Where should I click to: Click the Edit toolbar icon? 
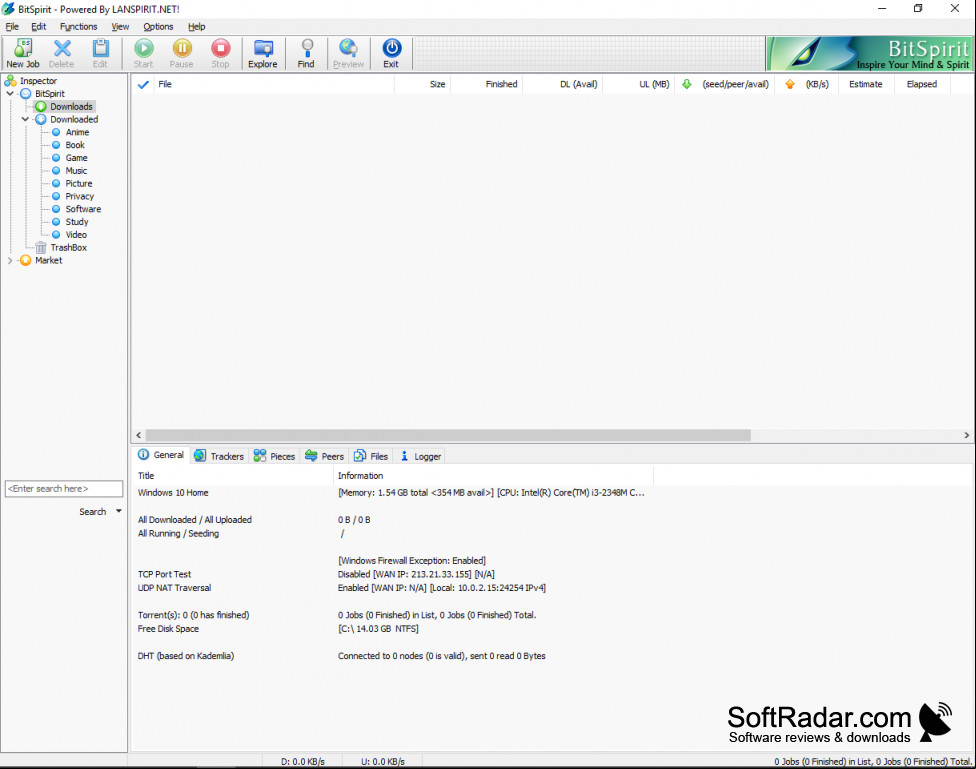100,49
